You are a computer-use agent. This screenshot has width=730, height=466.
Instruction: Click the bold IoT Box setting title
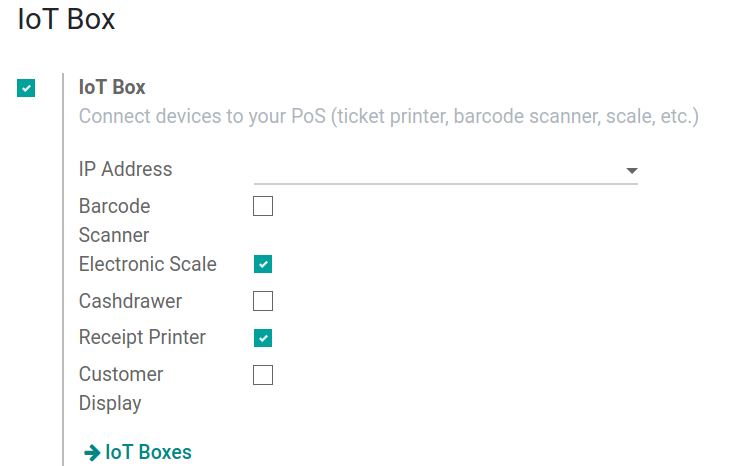click(x=112, y=87)
